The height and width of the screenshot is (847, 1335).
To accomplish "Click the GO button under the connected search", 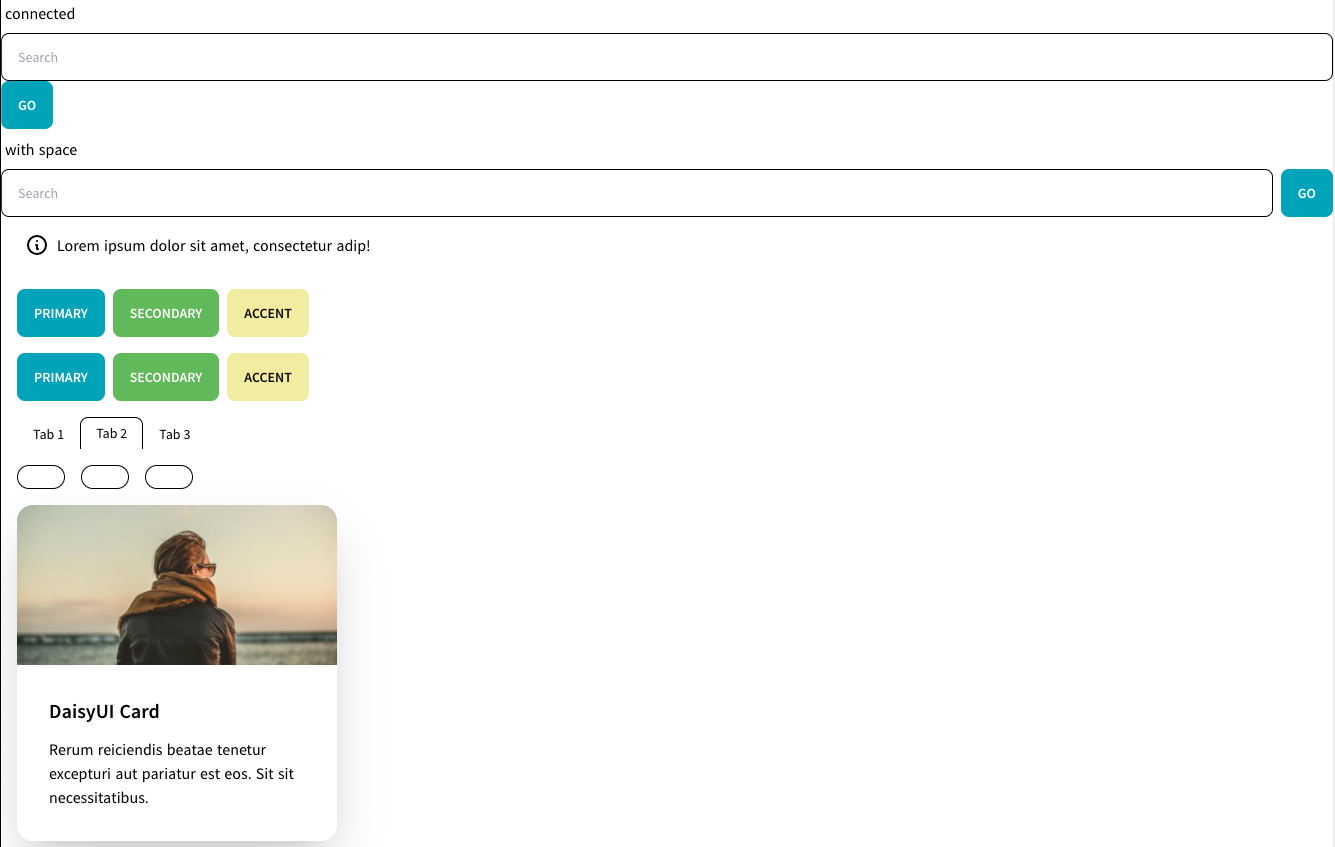I will [27, 104].
